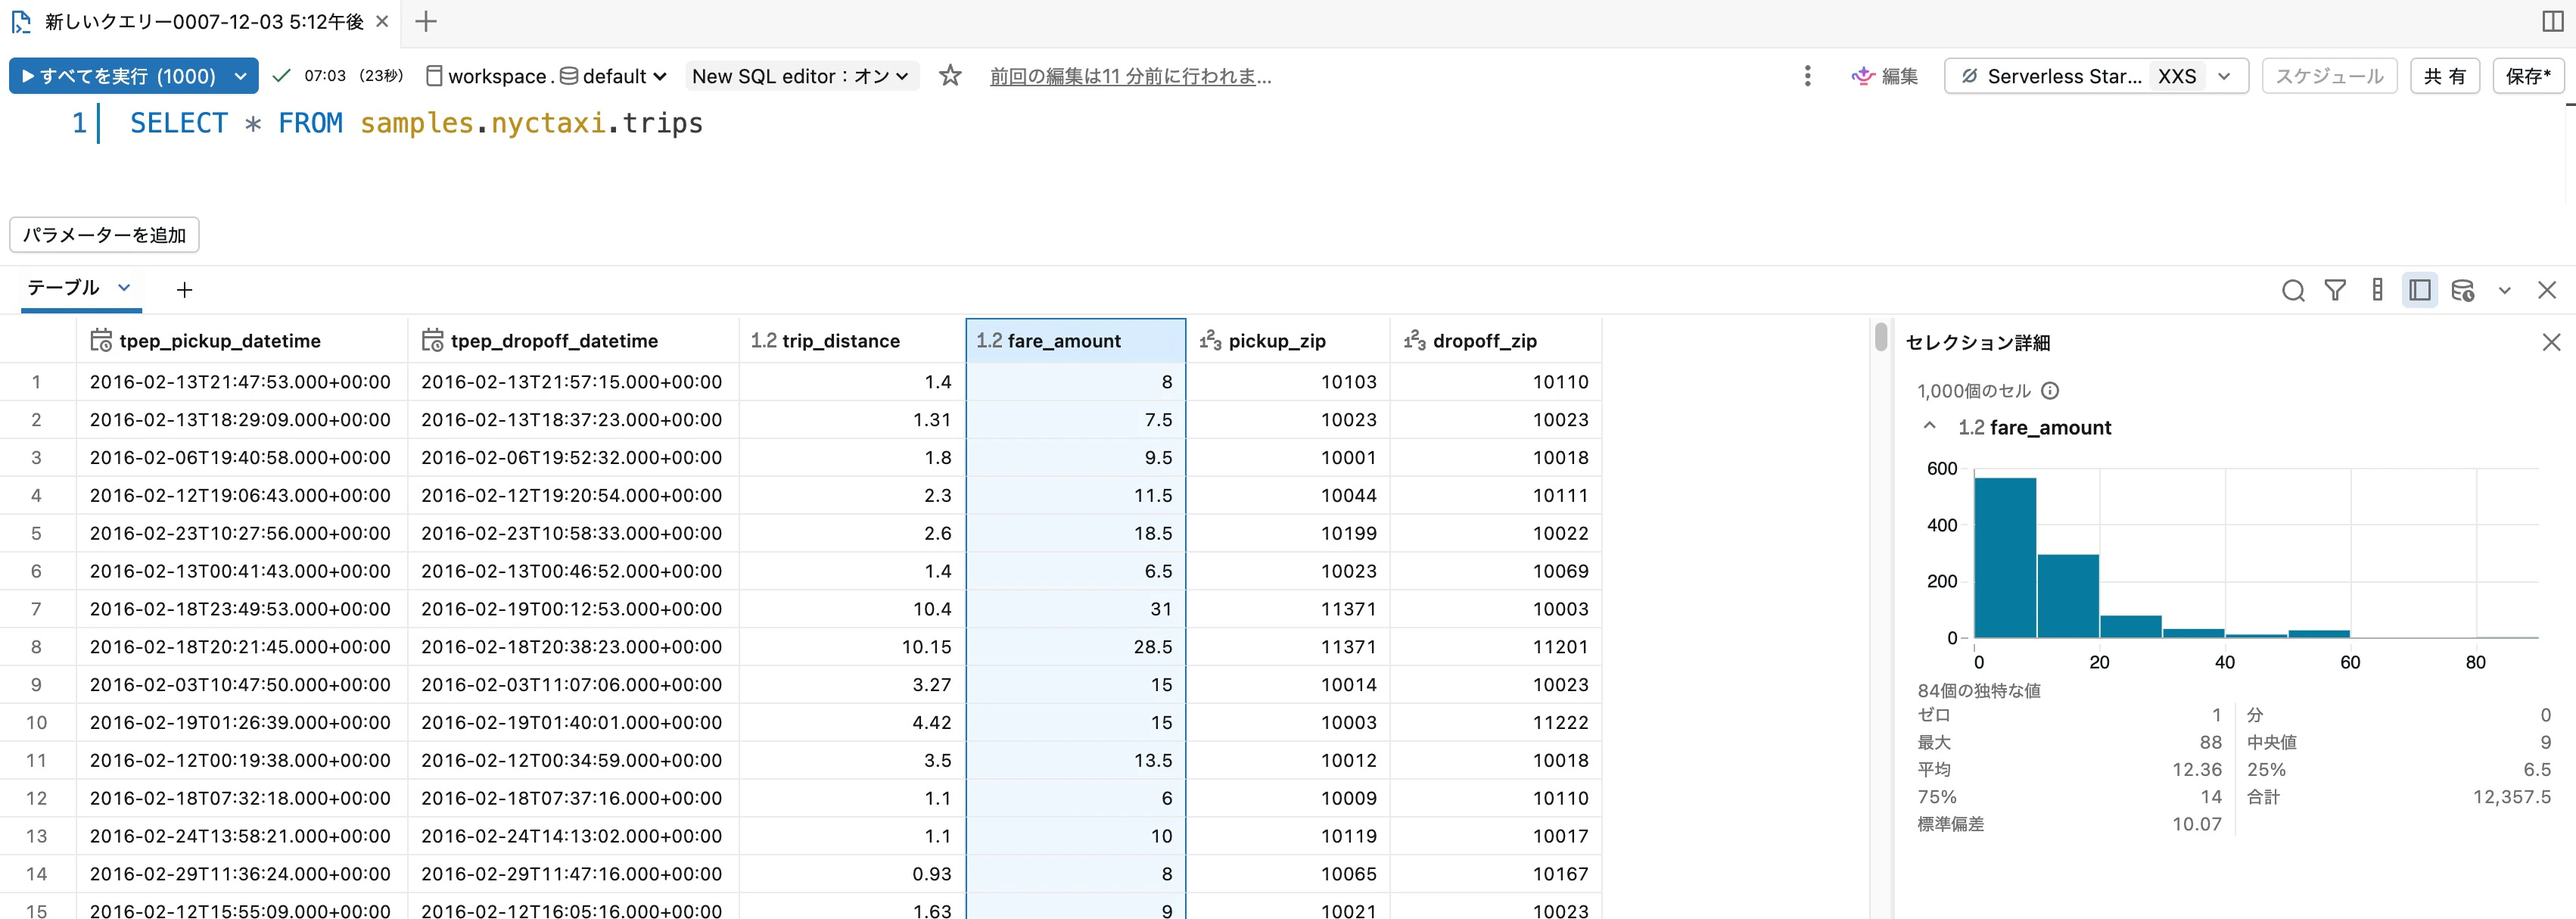Select row number 12
The height and width of the screenshot is (919, 2576).
click(x=37, y=798)
